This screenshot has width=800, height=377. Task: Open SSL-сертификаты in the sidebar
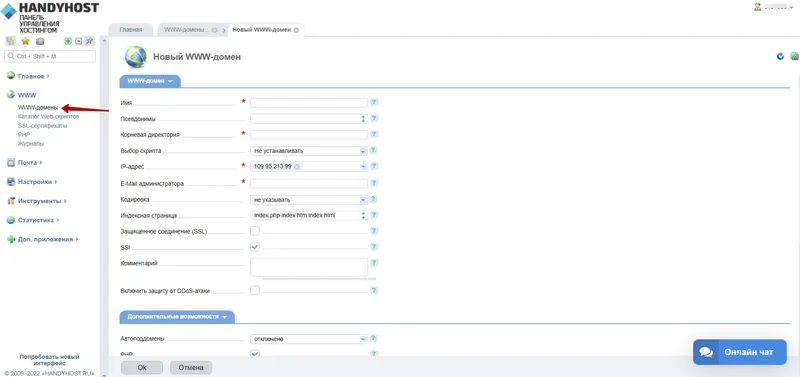(x=42, y=125)
